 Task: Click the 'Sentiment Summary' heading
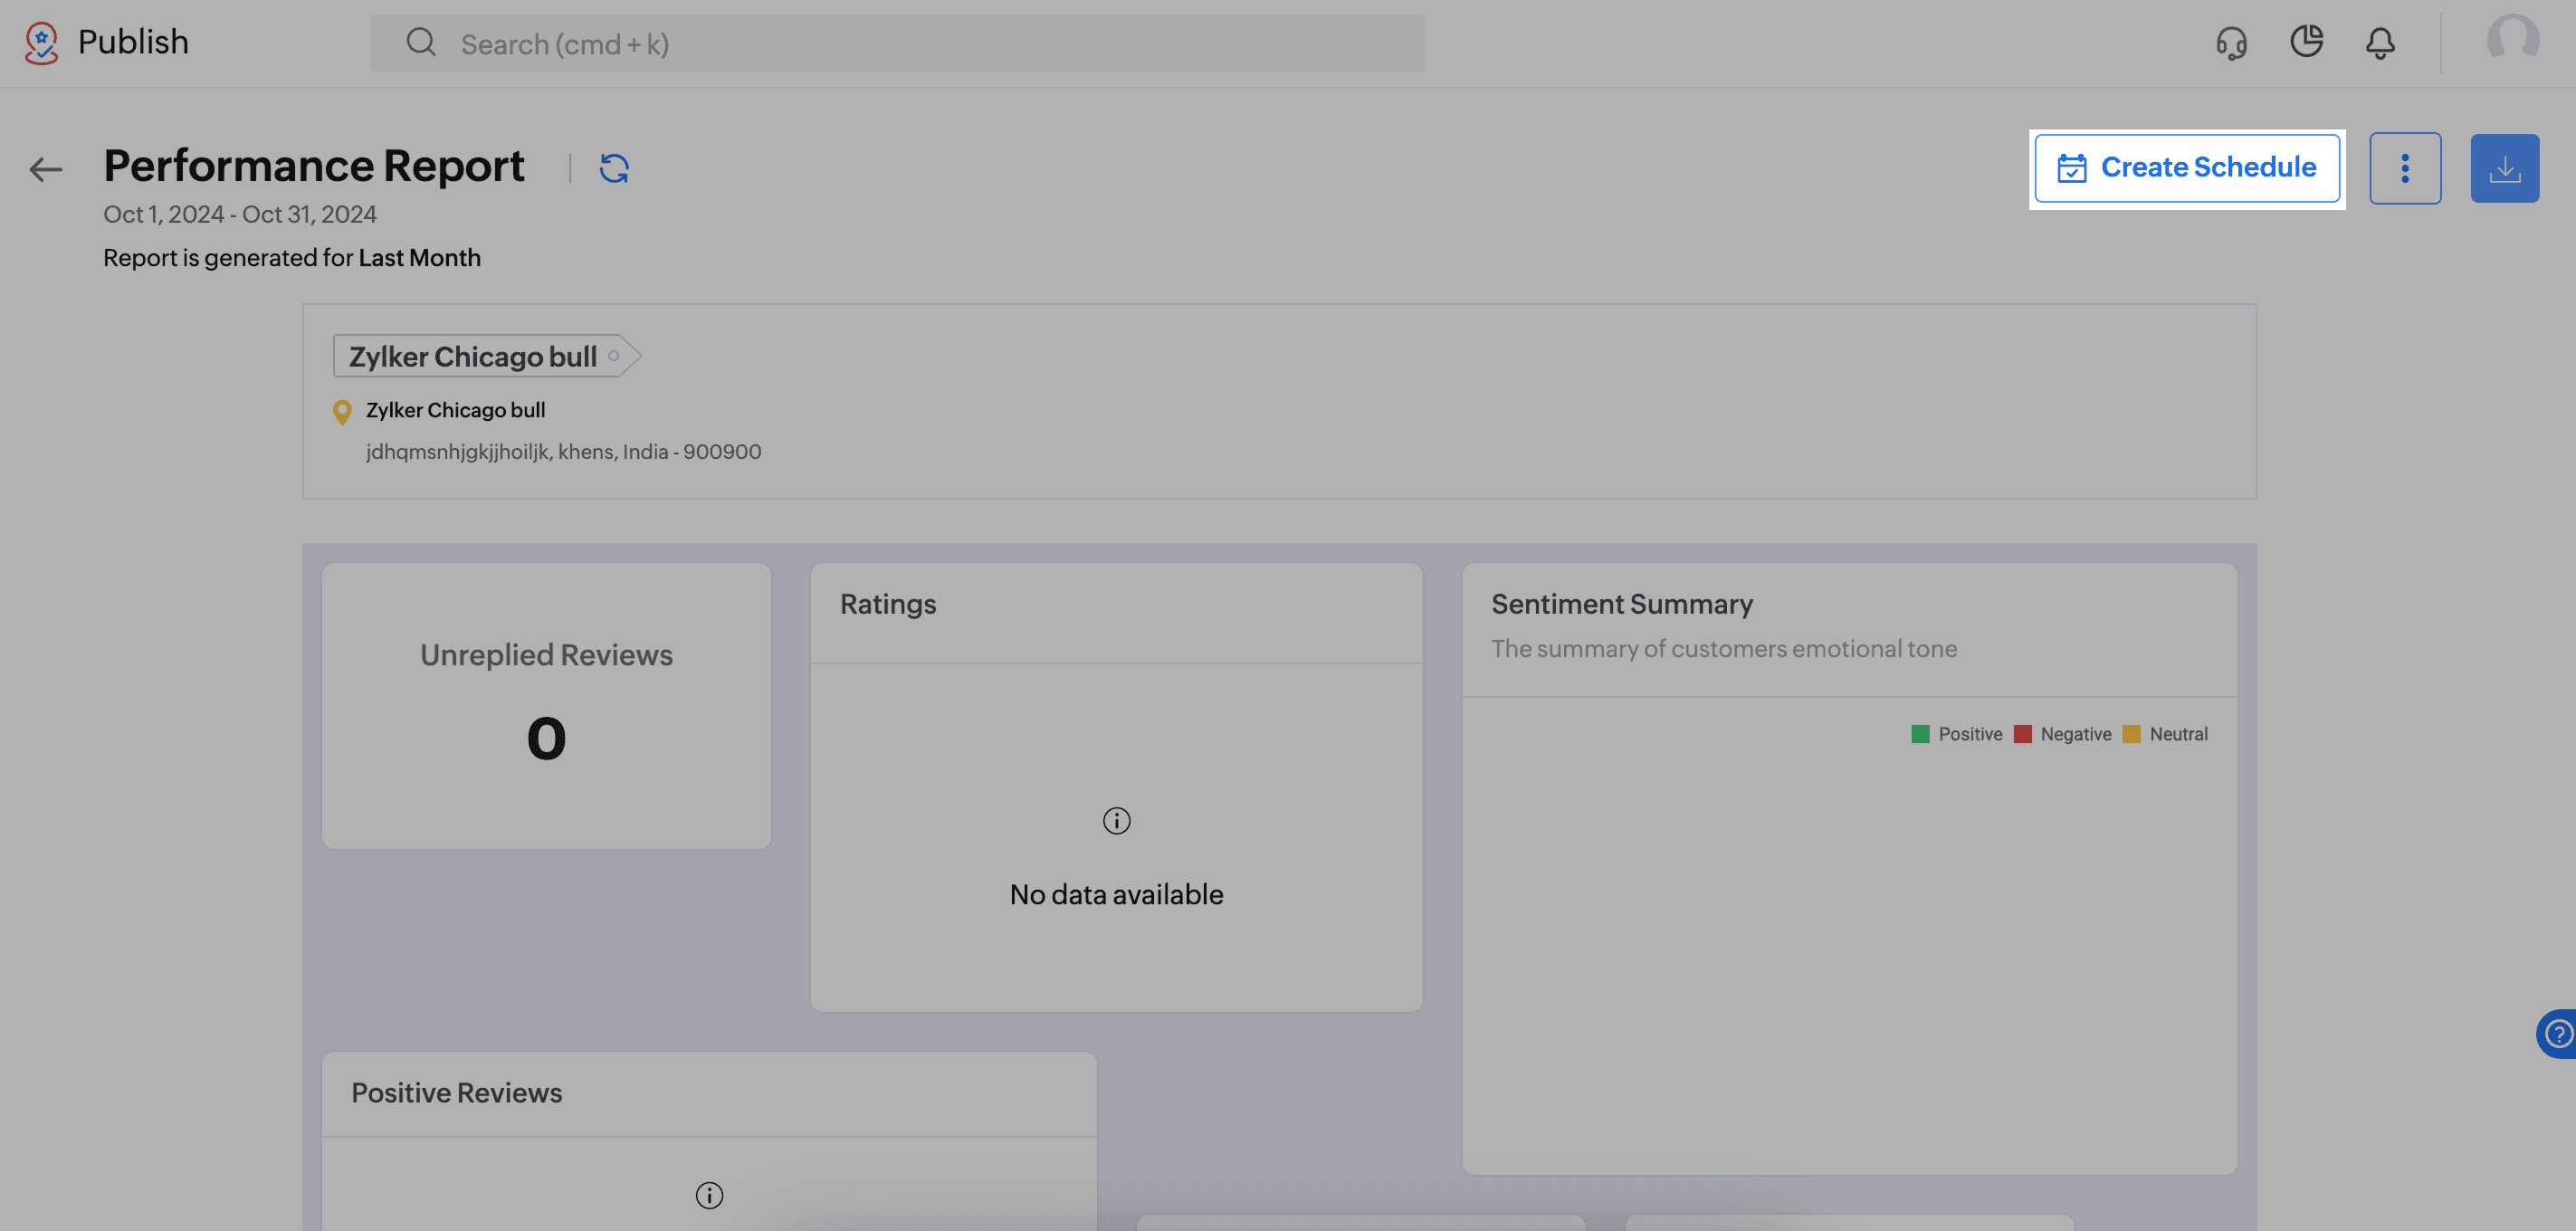[1622, 604]
